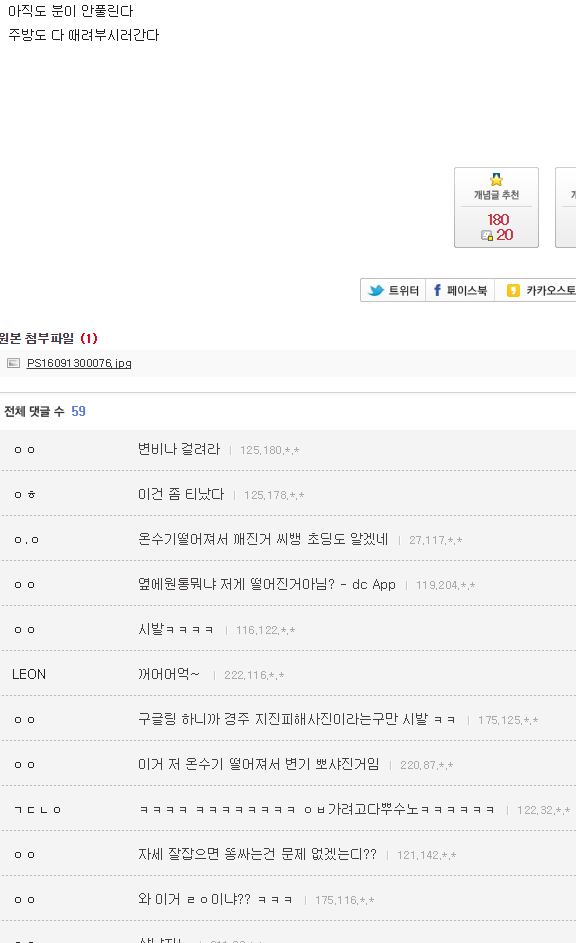Image resolution: width=576 pixels, height=943 pixels.
Task: Click commenter nickname ㄱㄷㄴㅇ
Action: coord(37,810)
